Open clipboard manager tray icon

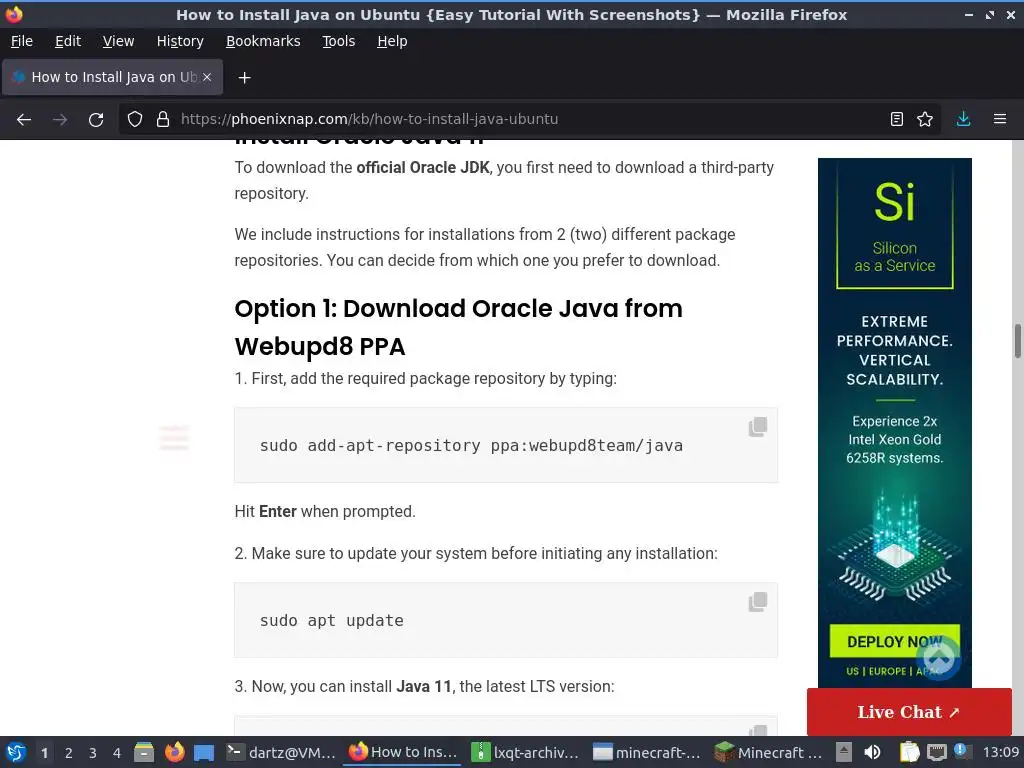tap(909, 752)
